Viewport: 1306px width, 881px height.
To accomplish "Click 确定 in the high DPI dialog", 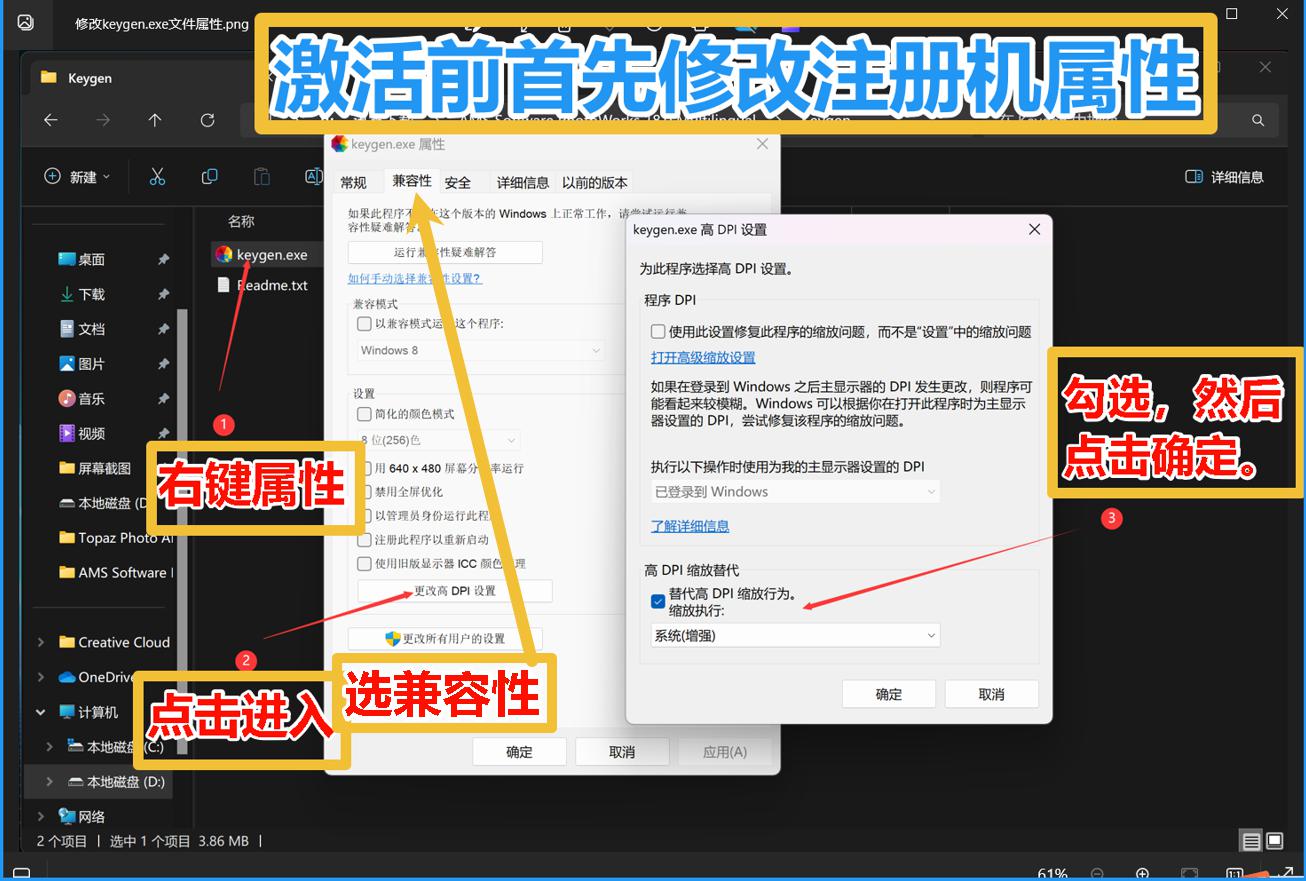I will pos(889,694).
